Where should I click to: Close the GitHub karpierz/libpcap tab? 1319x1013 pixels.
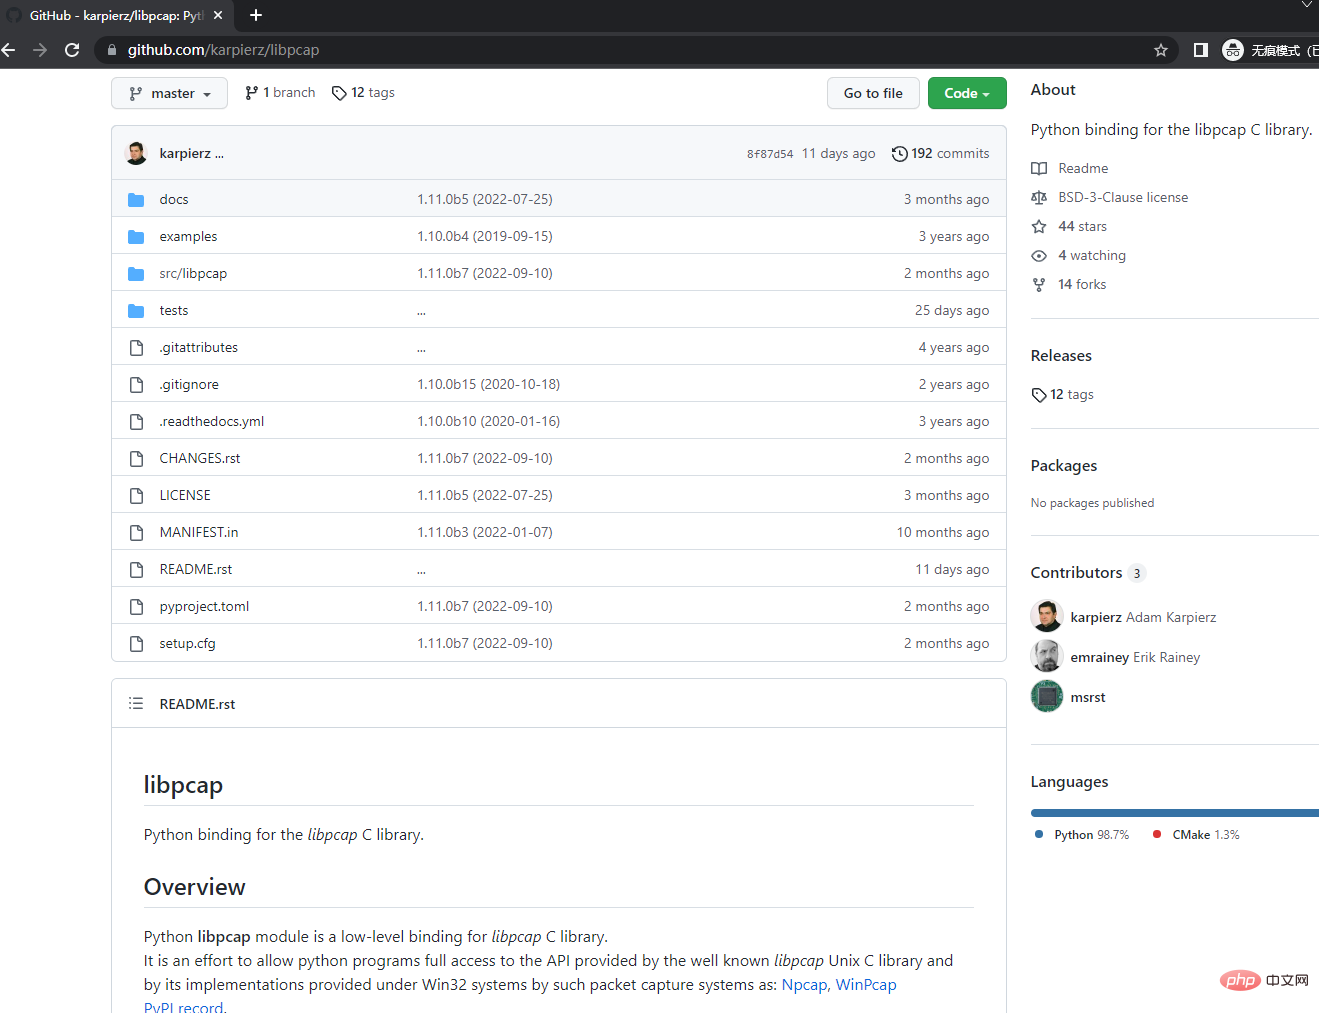pos(218,15)
